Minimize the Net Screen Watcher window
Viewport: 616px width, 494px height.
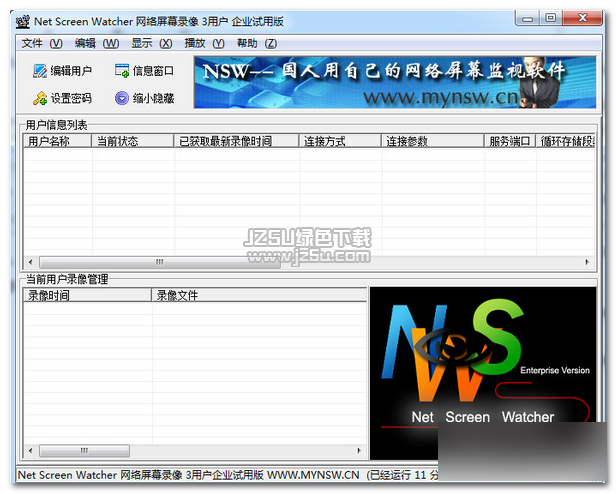pyautogui.click(x=528, y=18)
